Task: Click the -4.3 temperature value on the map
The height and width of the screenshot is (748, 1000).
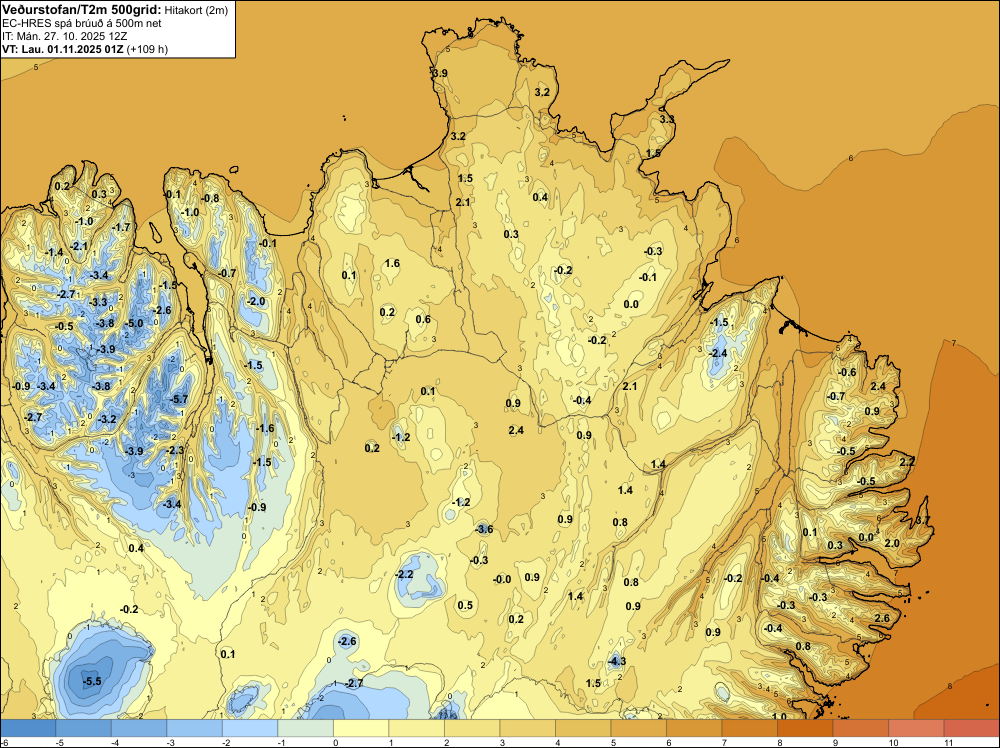Action: (617, 661)
